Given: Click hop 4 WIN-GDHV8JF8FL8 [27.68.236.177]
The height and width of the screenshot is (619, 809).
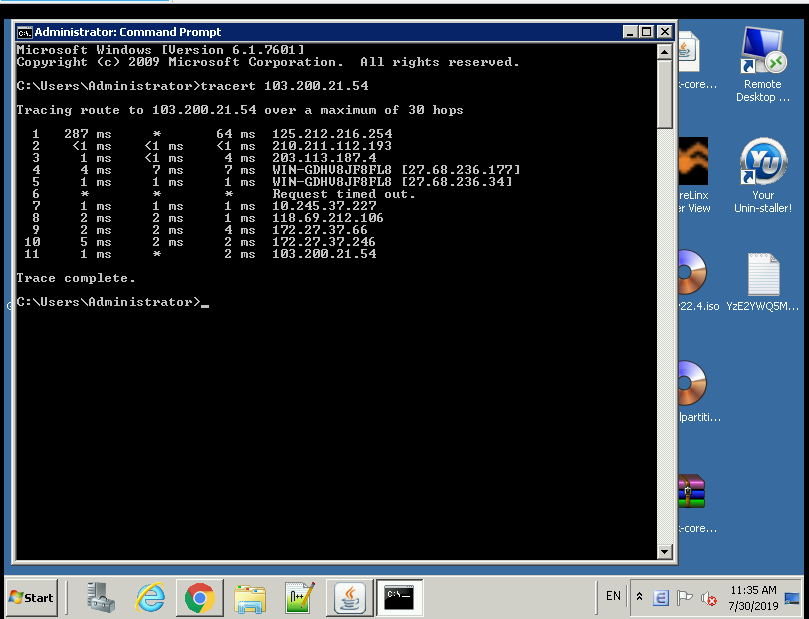Looking at the screenshot, I should [x=396, y=170].
